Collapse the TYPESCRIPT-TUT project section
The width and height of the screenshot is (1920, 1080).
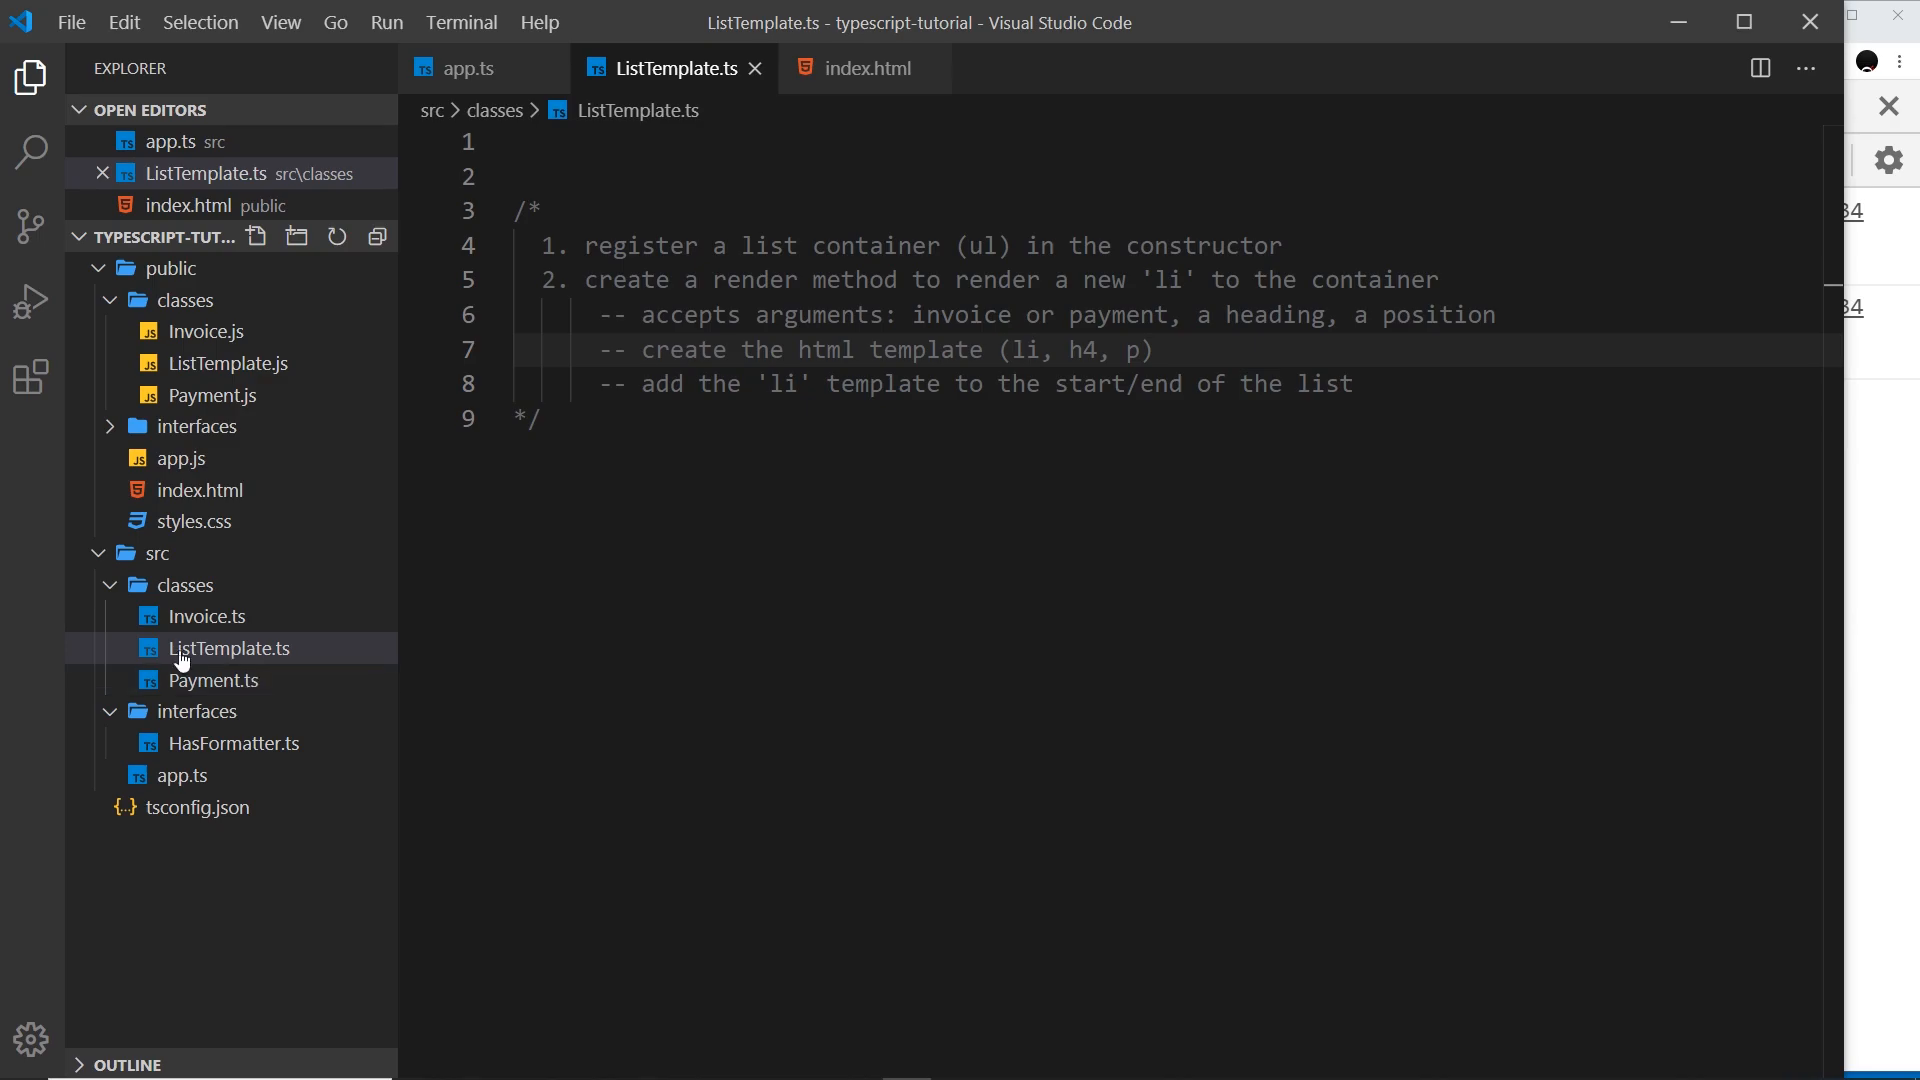click(155, 237)
